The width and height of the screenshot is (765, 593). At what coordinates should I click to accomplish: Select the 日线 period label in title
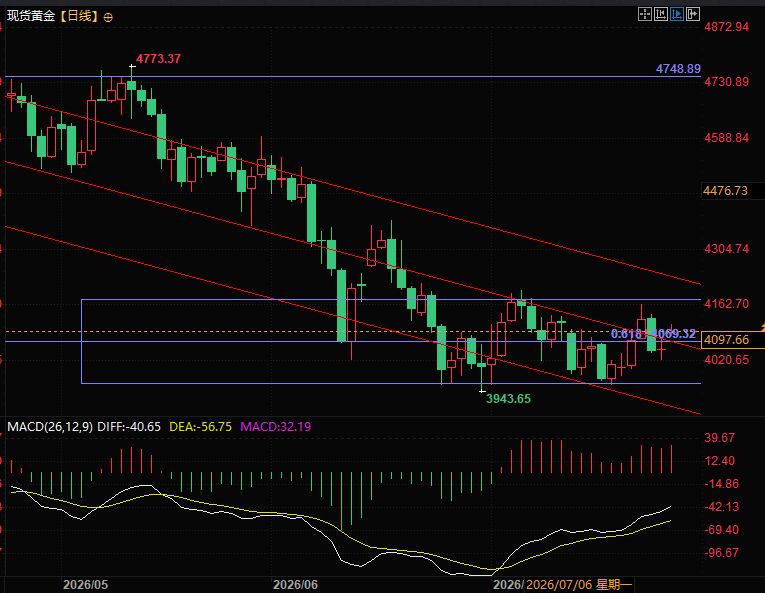[x=79, y=16]
